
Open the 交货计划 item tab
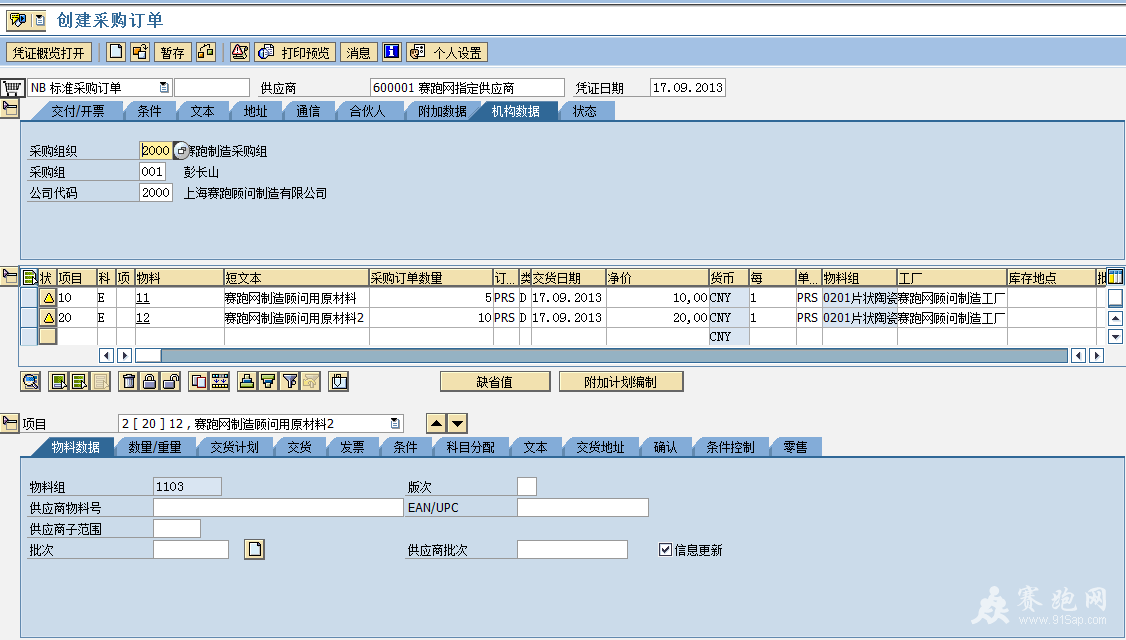[x=234, y=447]
